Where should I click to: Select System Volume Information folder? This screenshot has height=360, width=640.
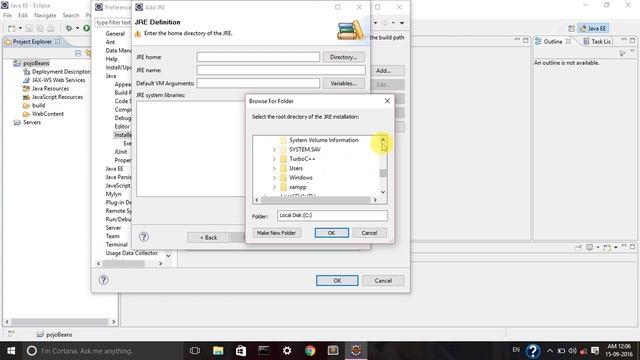point(324,140)
